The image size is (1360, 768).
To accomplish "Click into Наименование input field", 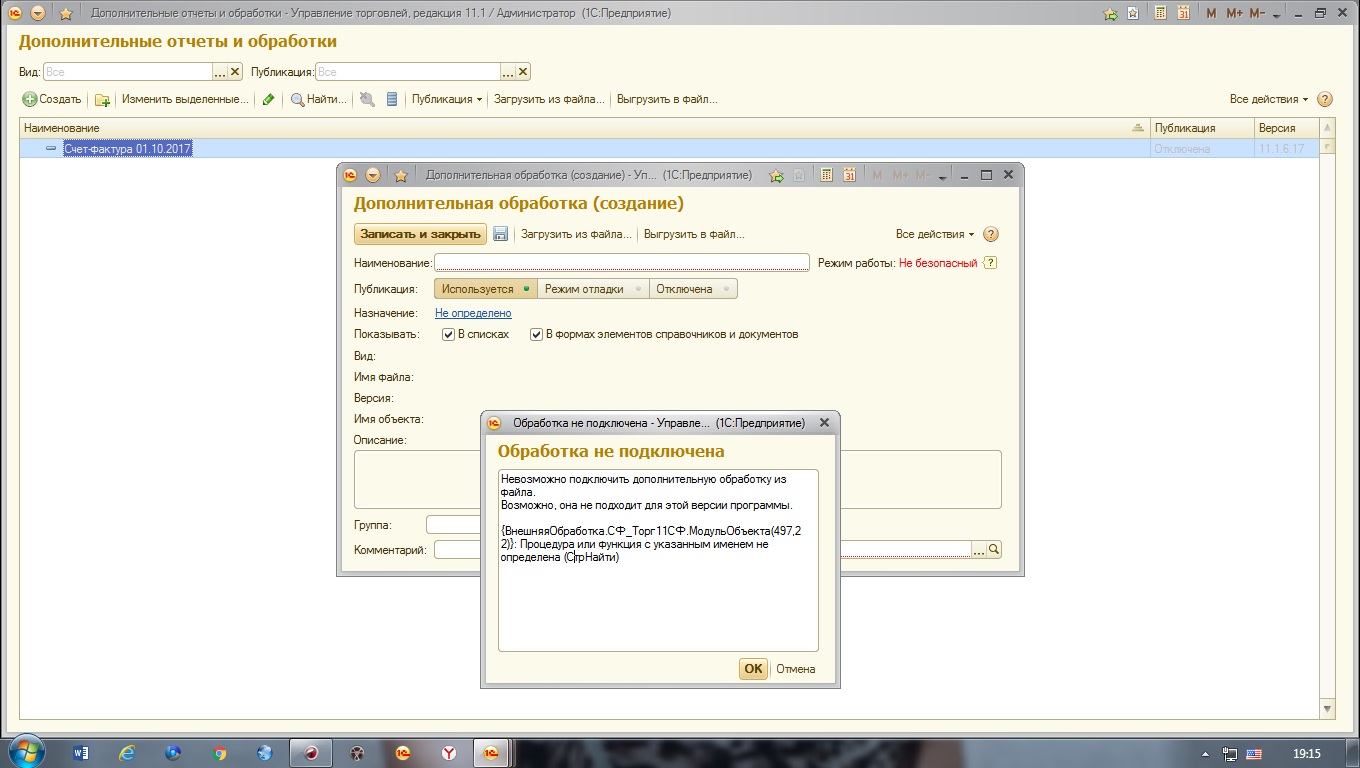I will [x=621, y=263].
